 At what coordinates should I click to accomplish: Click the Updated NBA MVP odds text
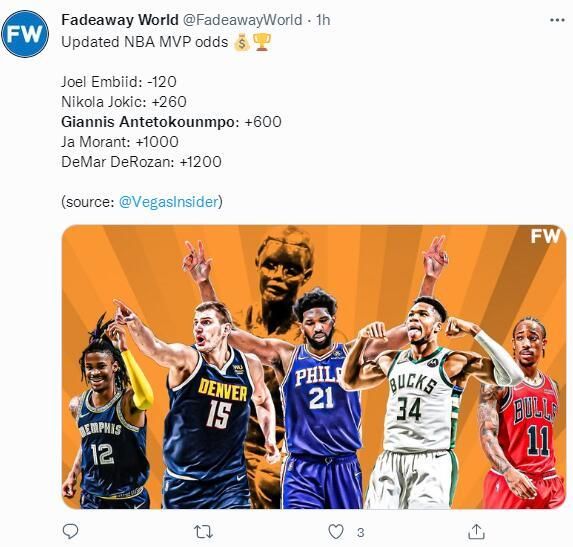145,42
